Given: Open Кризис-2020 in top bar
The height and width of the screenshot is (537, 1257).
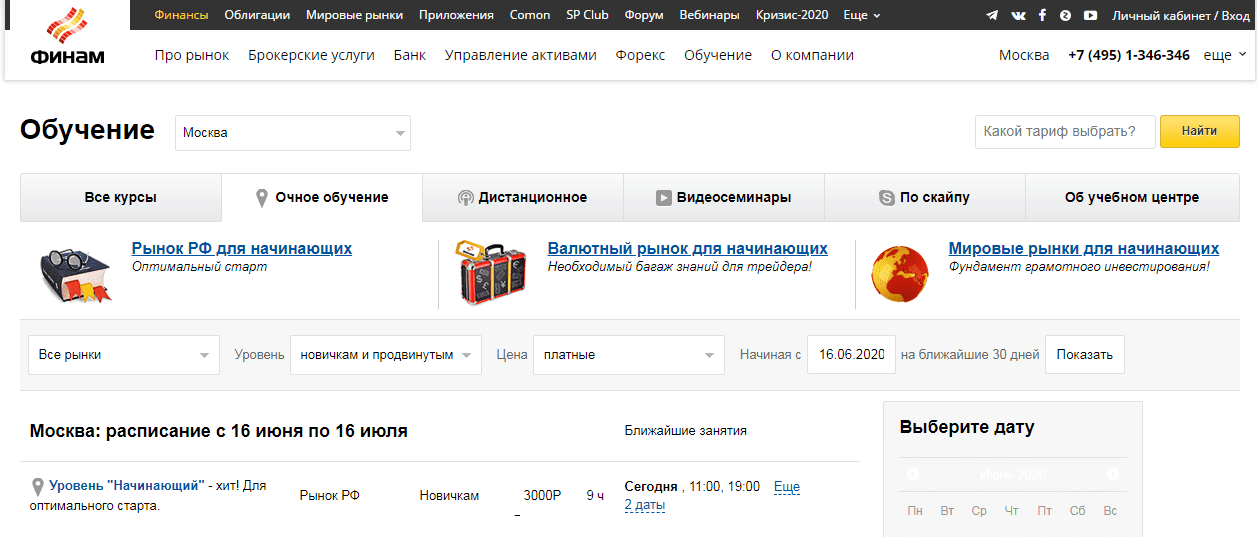Looking at the screenshot, I should 792,15.
